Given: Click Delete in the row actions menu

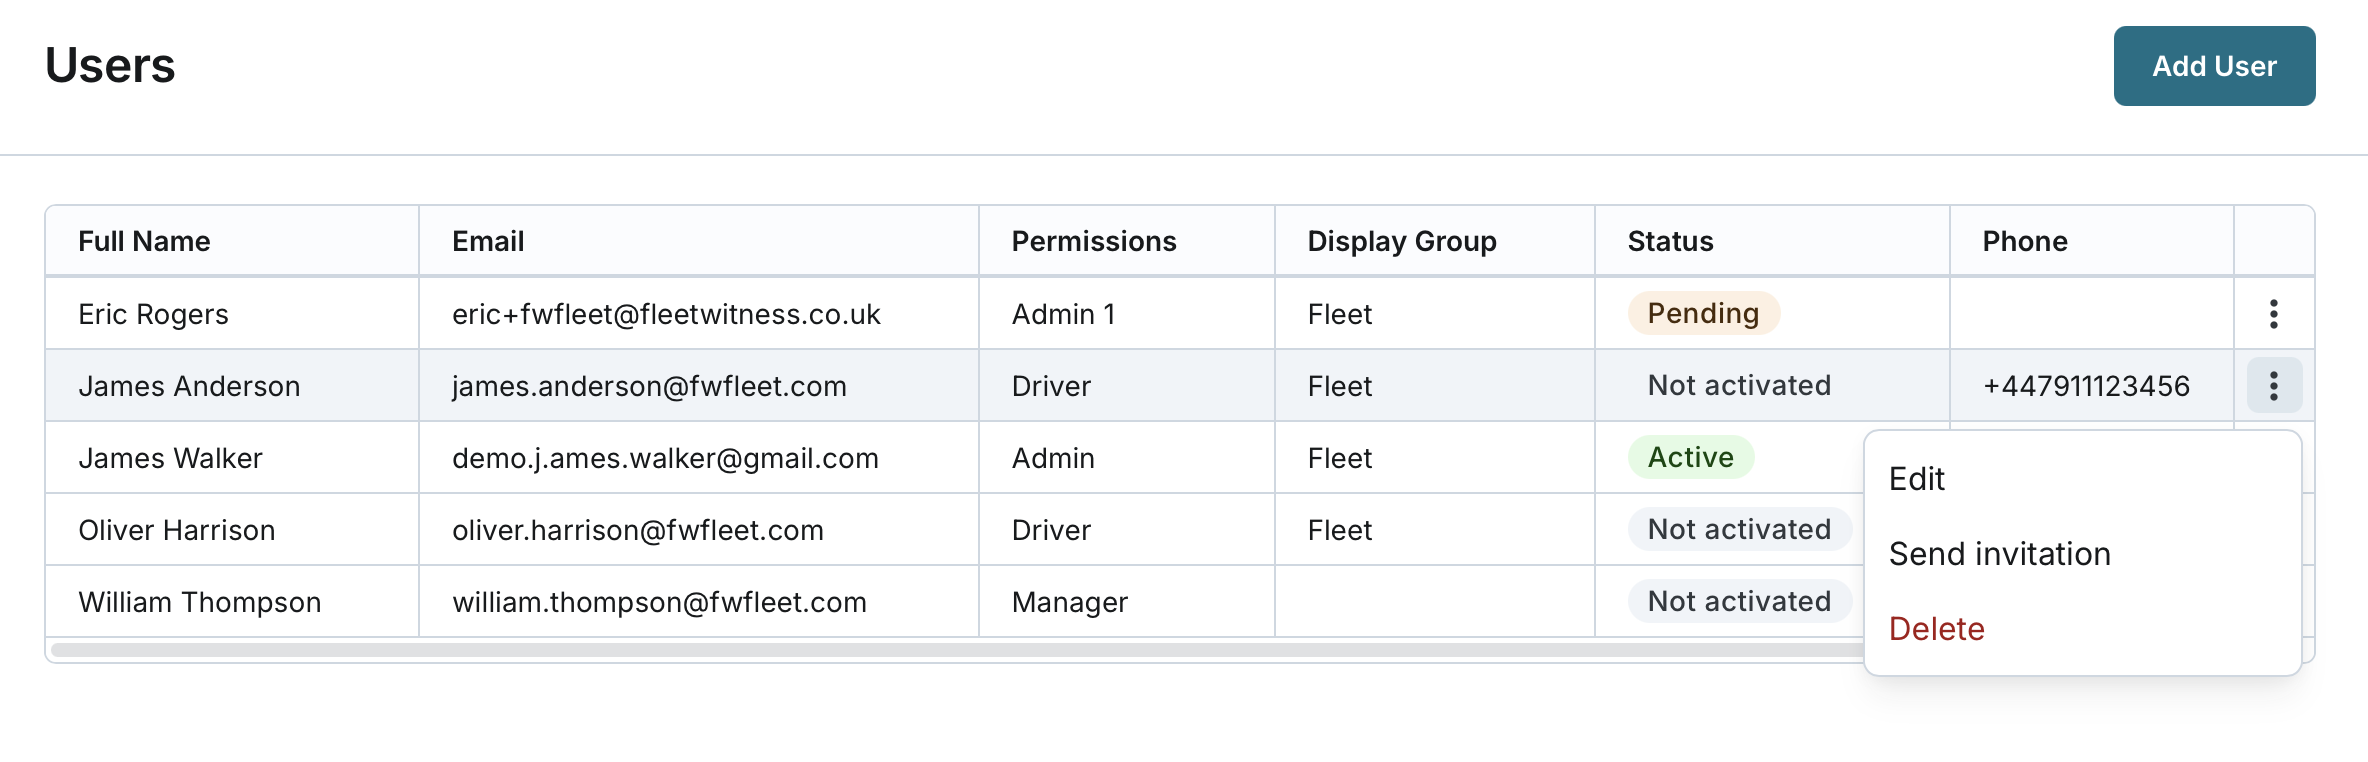Looking at the screenshot, I should [x=1936, y=629].
